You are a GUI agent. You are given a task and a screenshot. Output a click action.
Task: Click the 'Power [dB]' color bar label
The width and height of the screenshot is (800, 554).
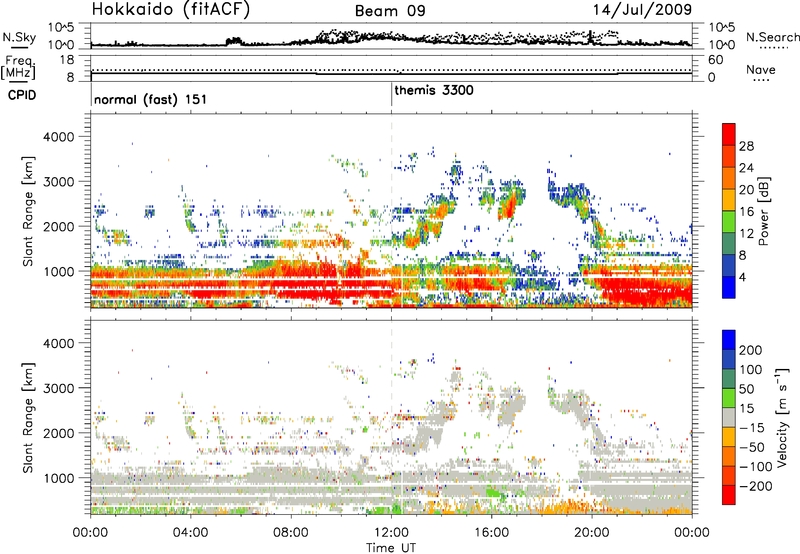tap(763, 211)
